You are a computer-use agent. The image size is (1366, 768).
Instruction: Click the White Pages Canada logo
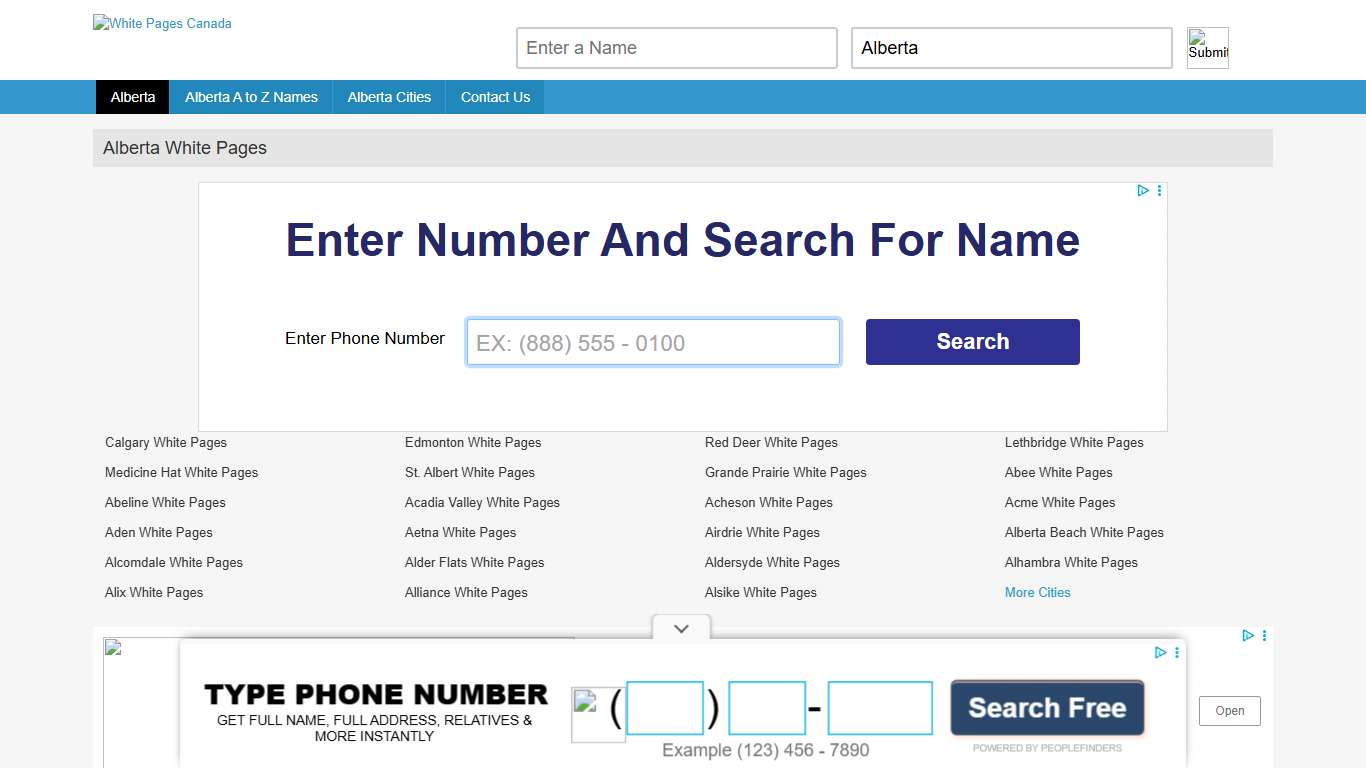click(161, 23)
